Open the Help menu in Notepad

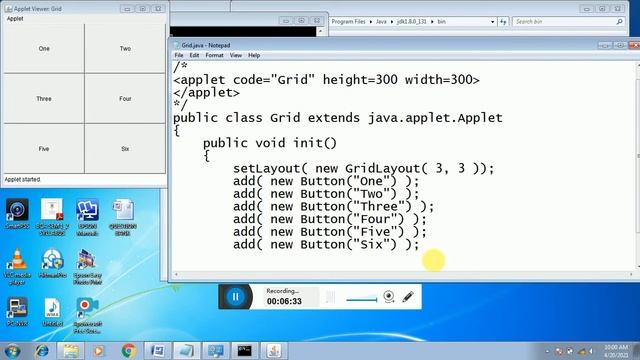coord(254,55)
